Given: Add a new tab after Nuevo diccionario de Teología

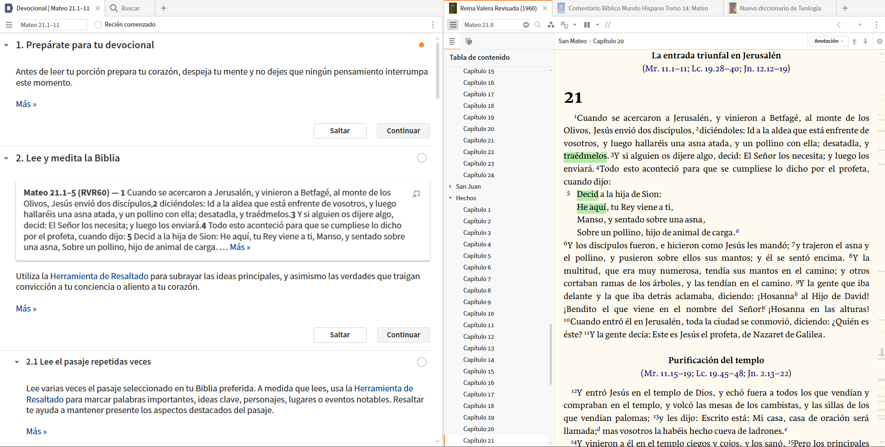Looking at the screenshot, I should click(845, 8).
